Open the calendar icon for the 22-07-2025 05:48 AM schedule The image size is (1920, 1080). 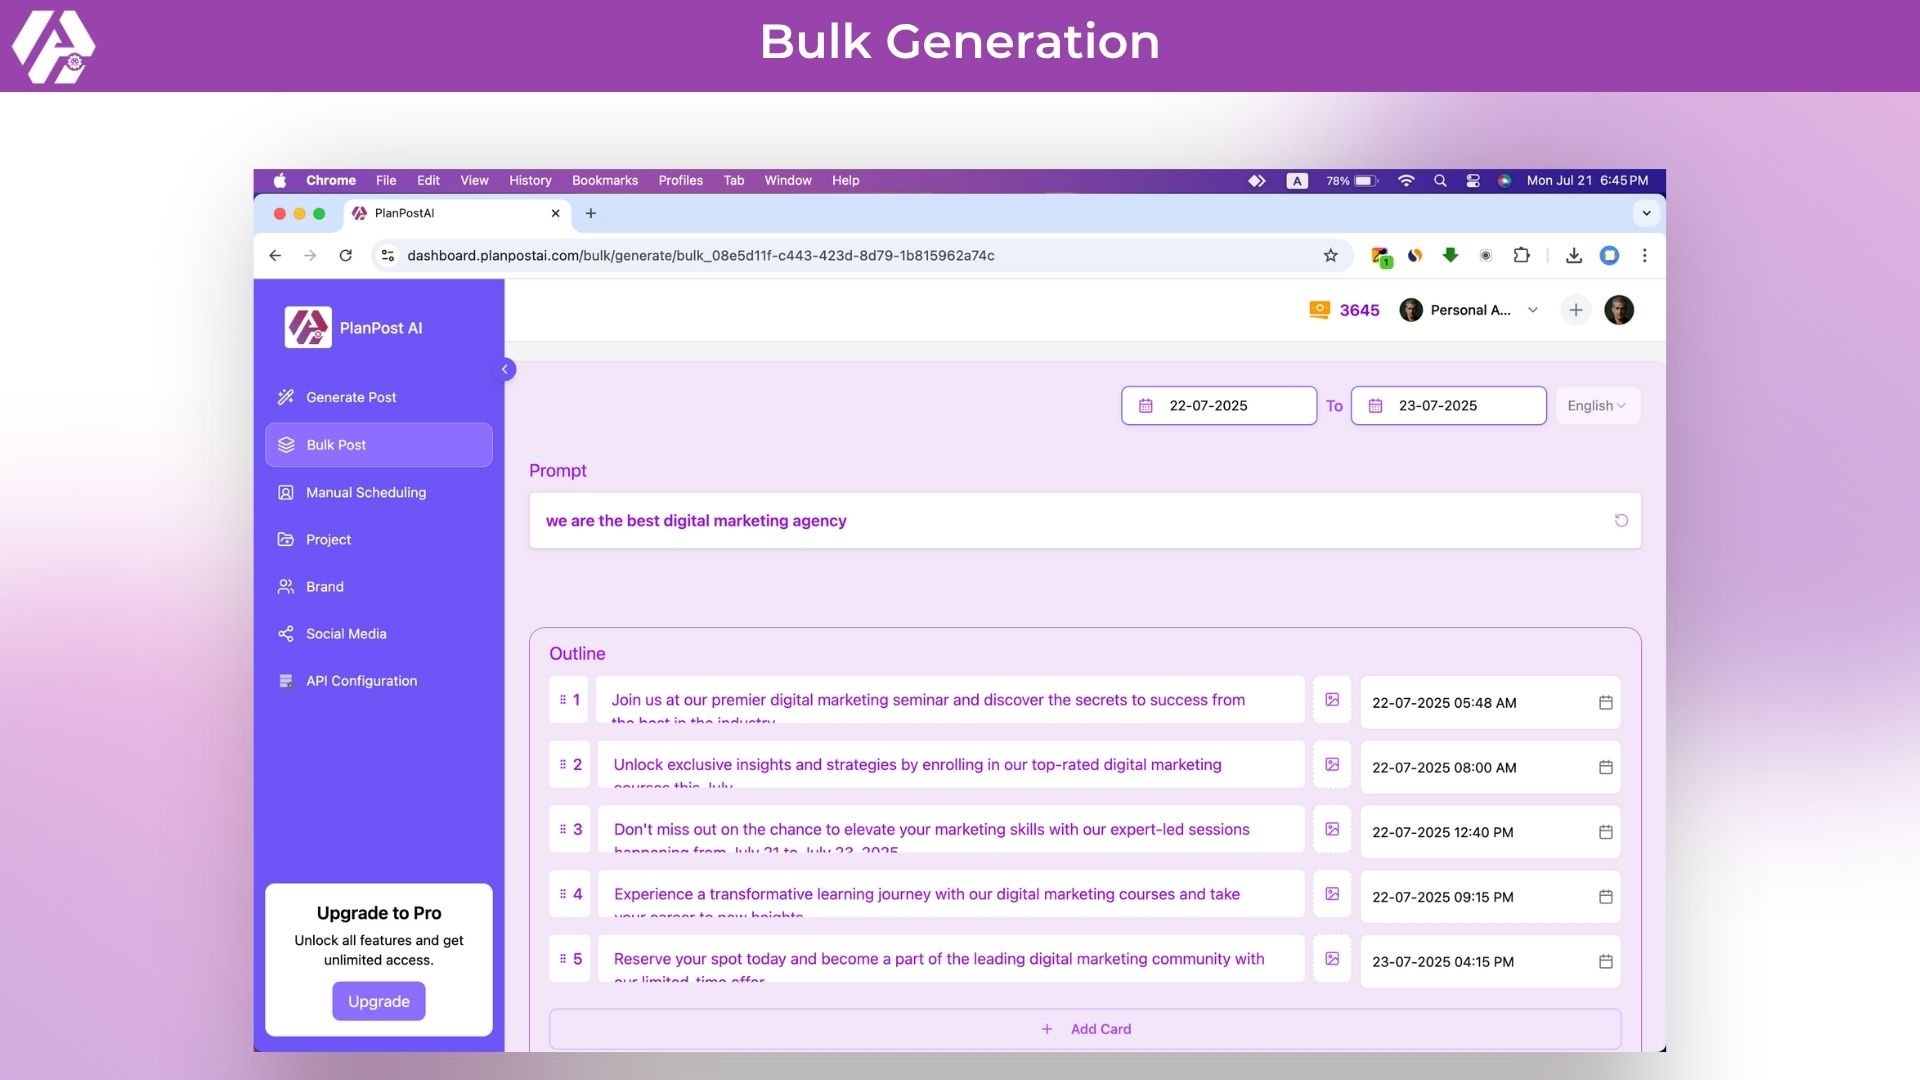point(1605,703)
